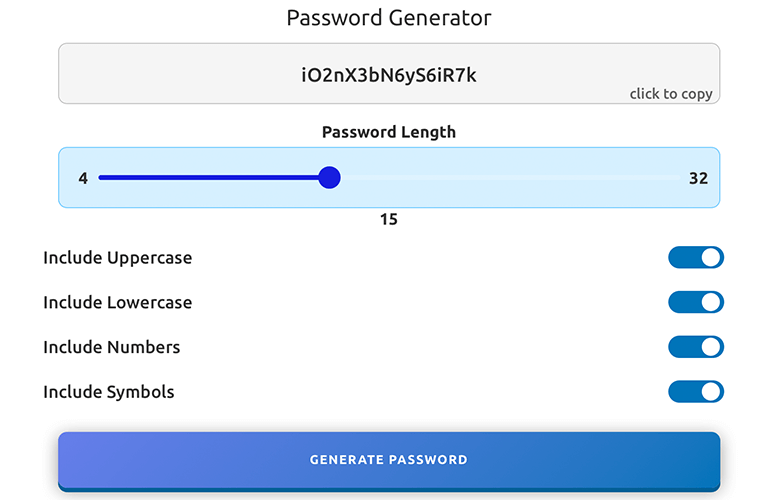Click the filled dark-blue part of the slider track

(x=210, y=178)
